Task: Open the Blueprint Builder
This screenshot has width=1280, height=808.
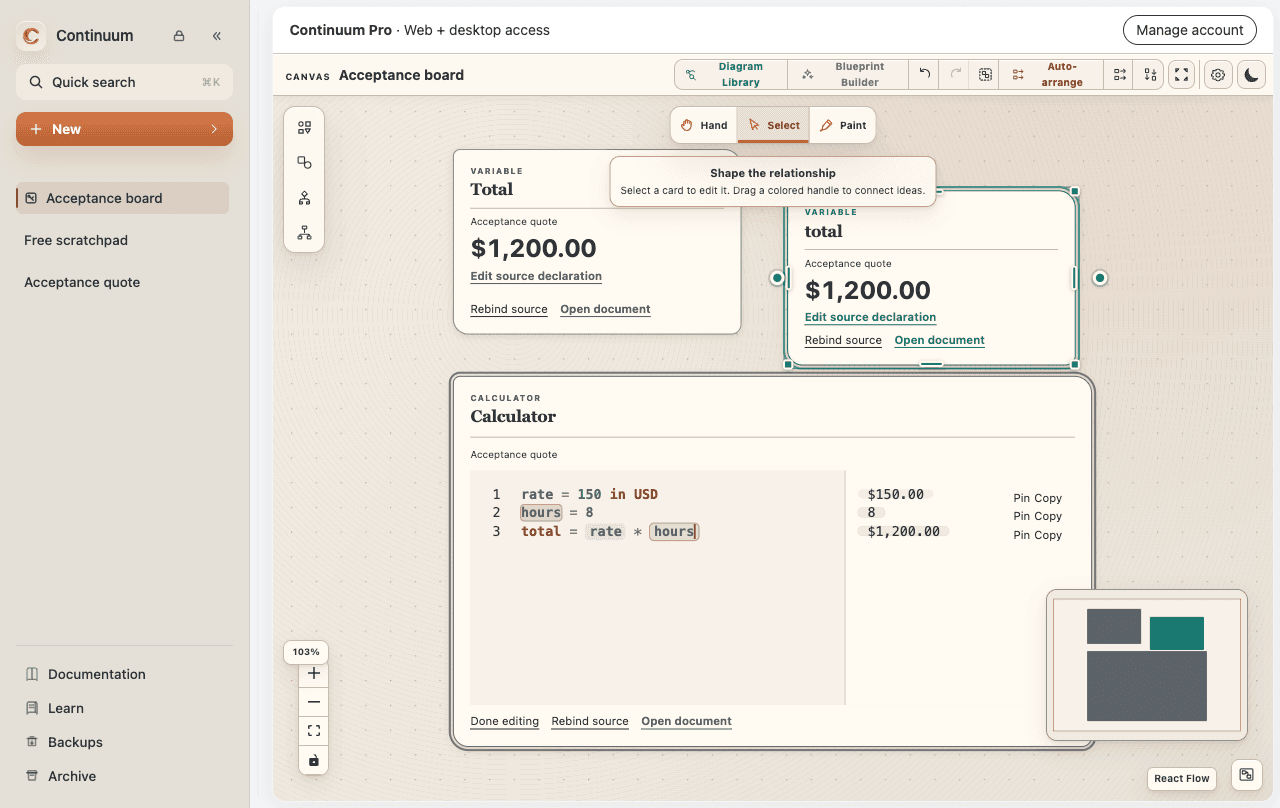Action: click(x=848, y=75)
